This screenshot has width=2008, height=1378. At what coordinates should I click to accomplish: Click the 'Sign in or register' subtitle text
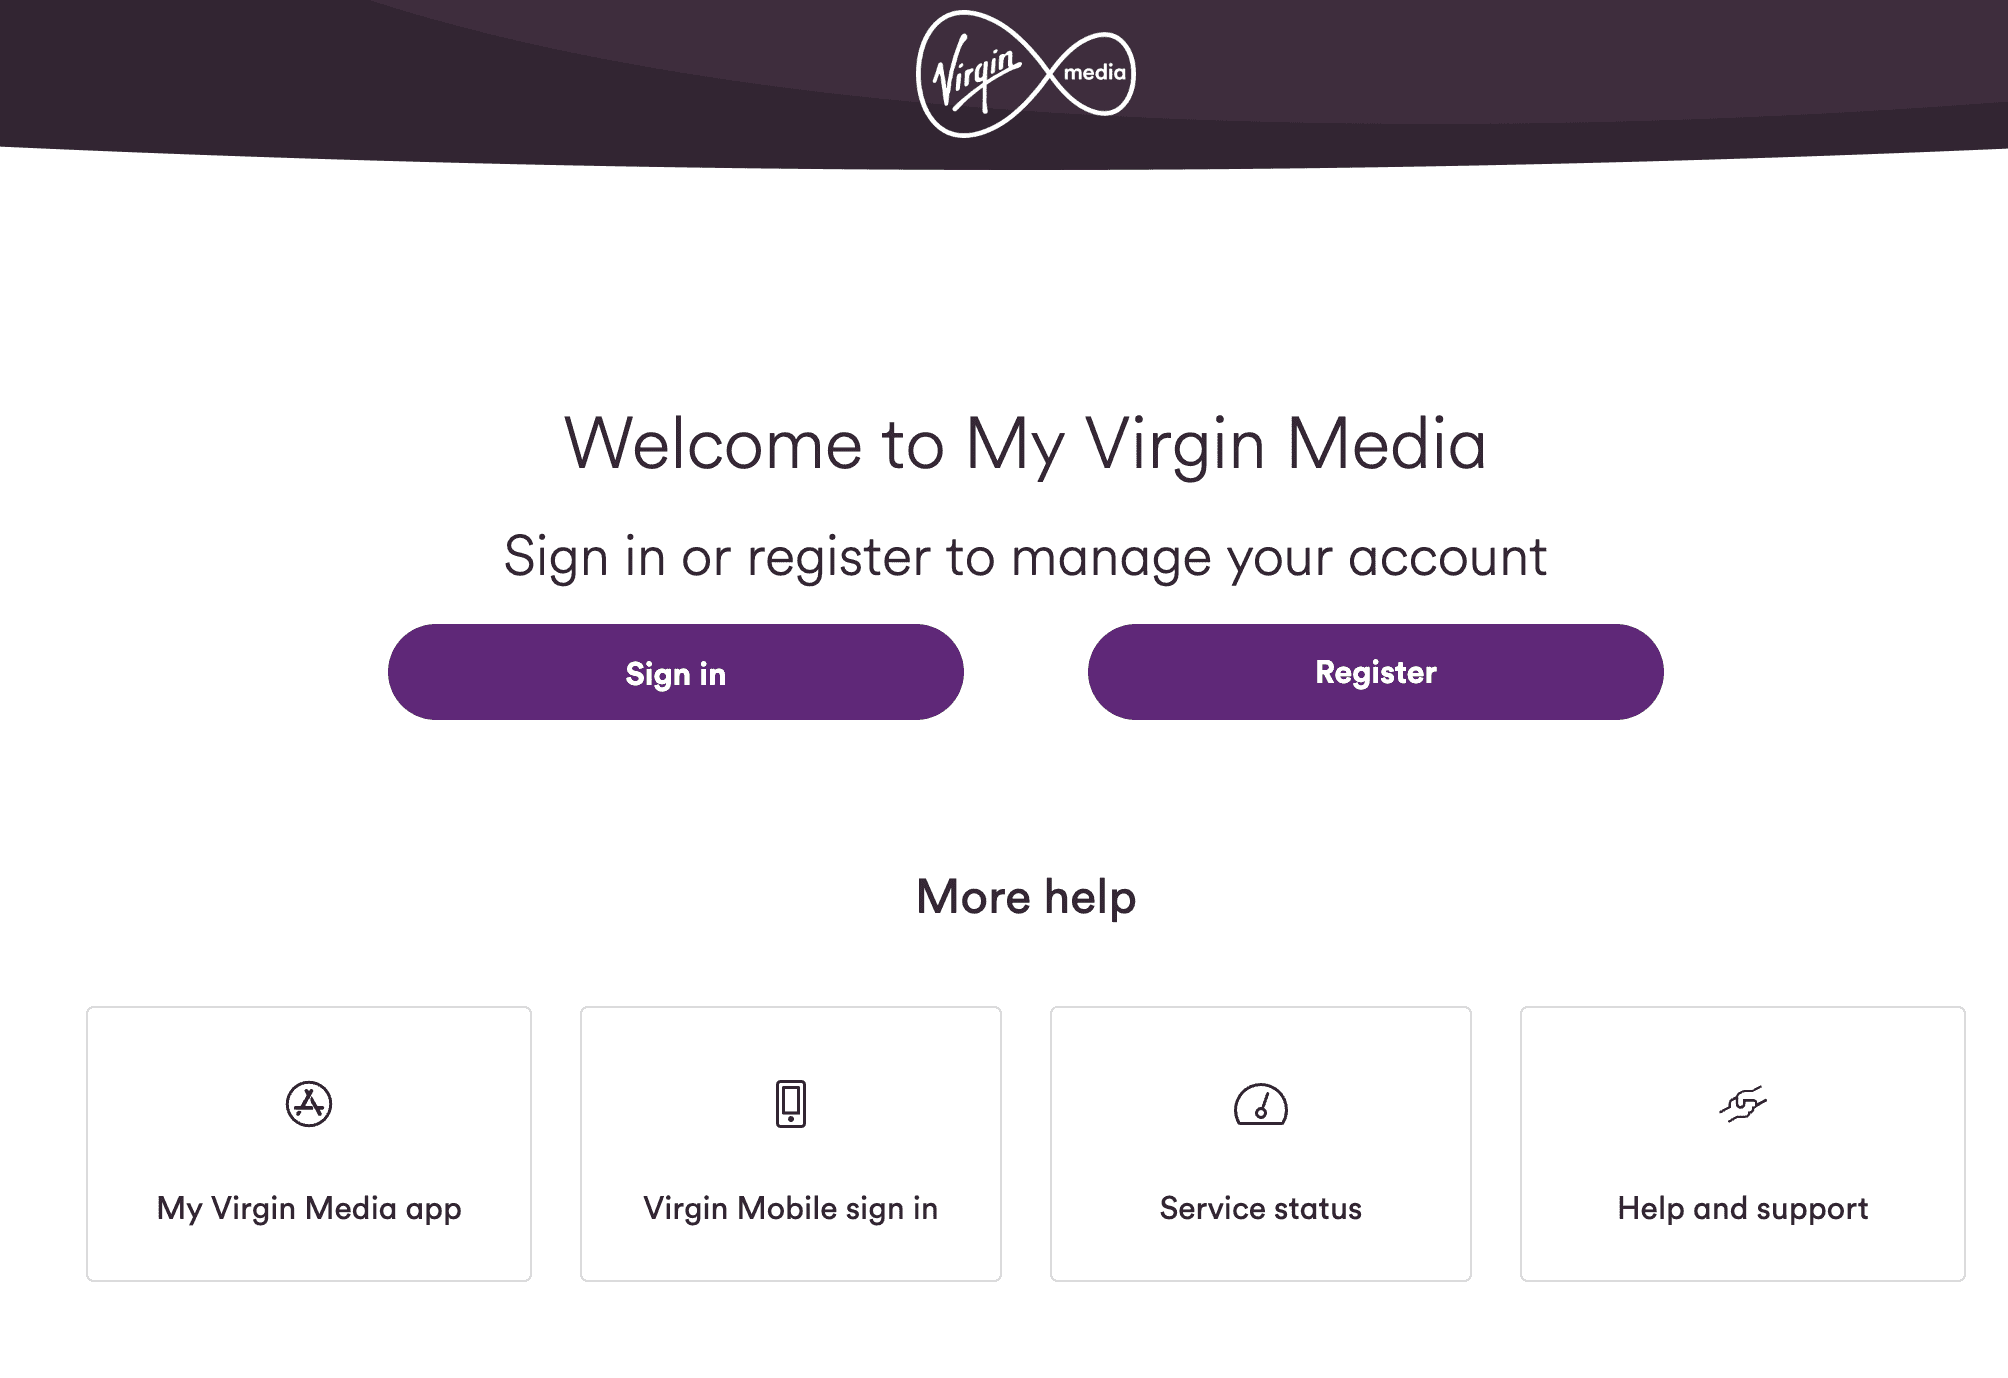coord(1025,557)
